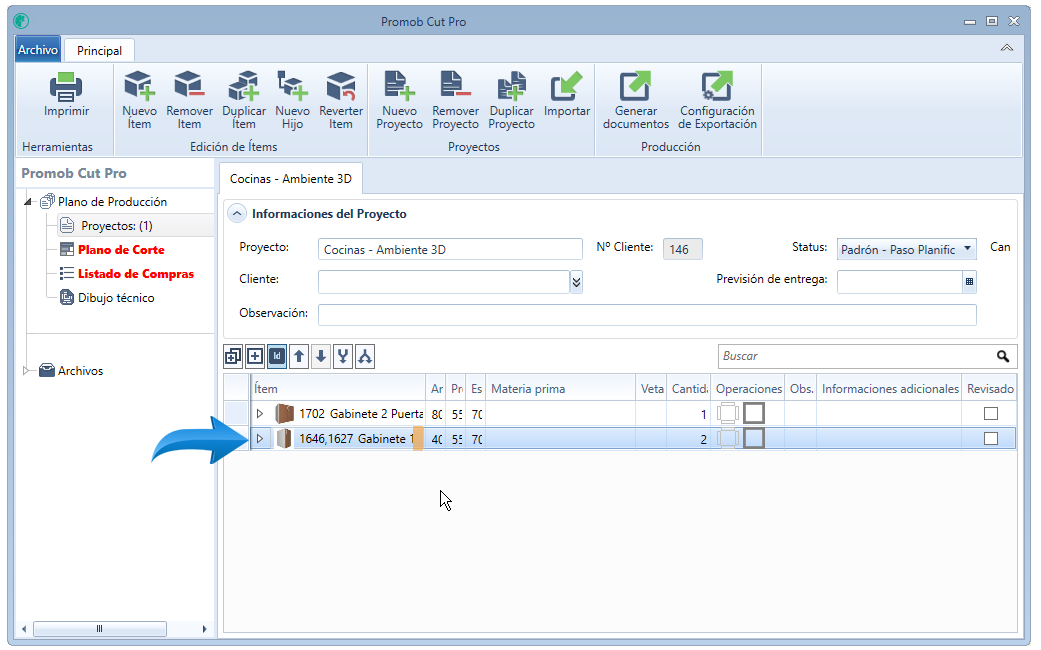Image resolution: width=1041 pixels, height=650 pixels.
Task: Collapse the Plano de Producción tree node
Action: pos(28,201)
